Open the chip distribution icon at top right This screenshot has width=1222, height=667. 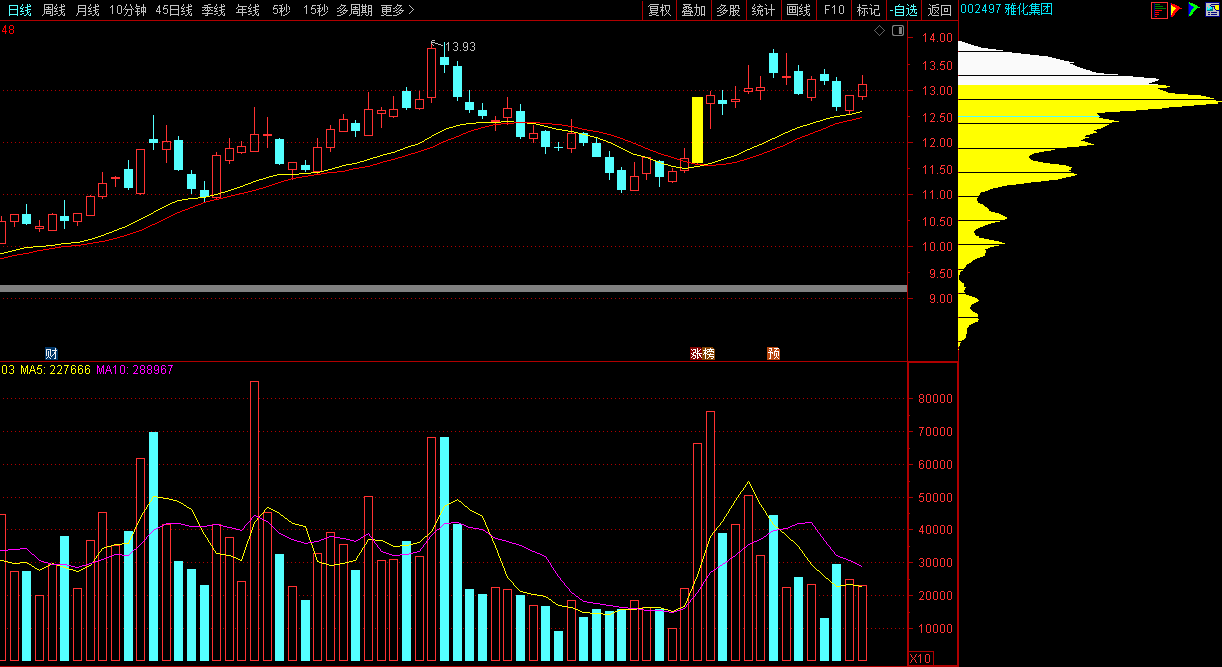1159,10
